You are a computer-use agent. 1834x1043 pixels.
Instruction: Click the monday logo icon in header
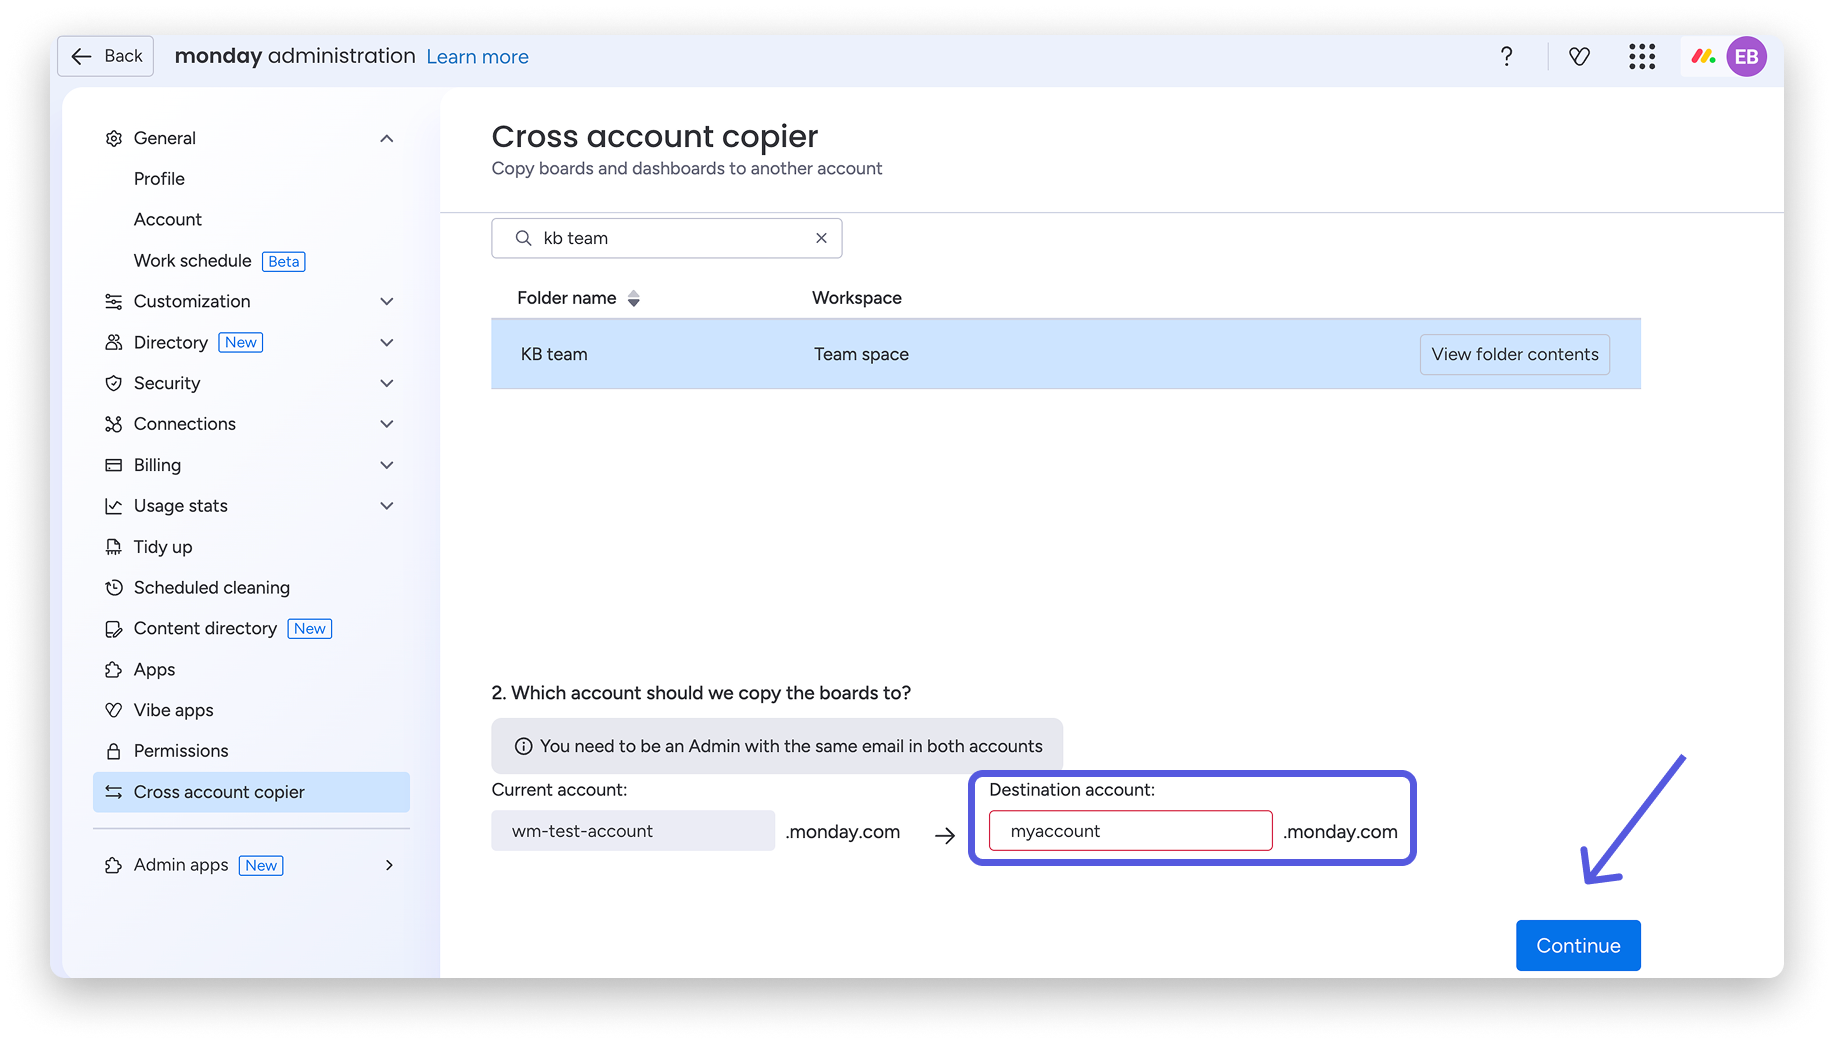pyautogui.click(x=1703, y=57)
